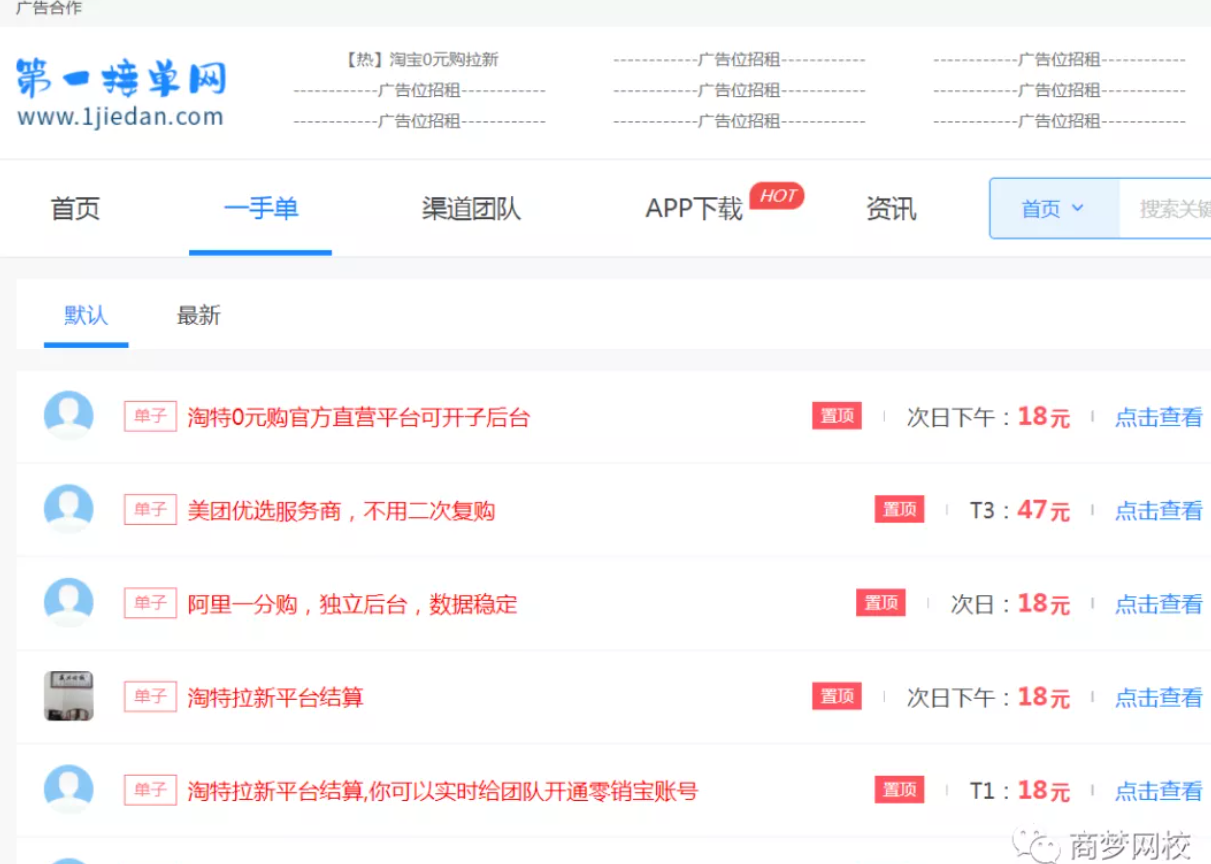Click 置顶 badge on 淘特0元购 row
Image resolution: width=1211 pixels, height=864 pixels.
837,416
